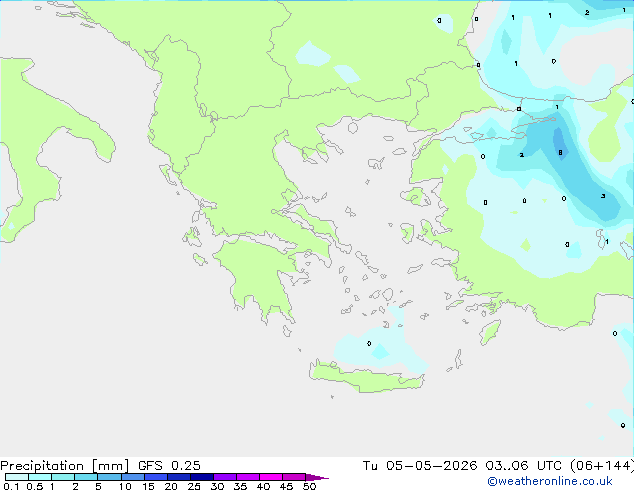634x490 pixels.
Task: Click the precipitation value '3' on map
Action: click(603, 196)
